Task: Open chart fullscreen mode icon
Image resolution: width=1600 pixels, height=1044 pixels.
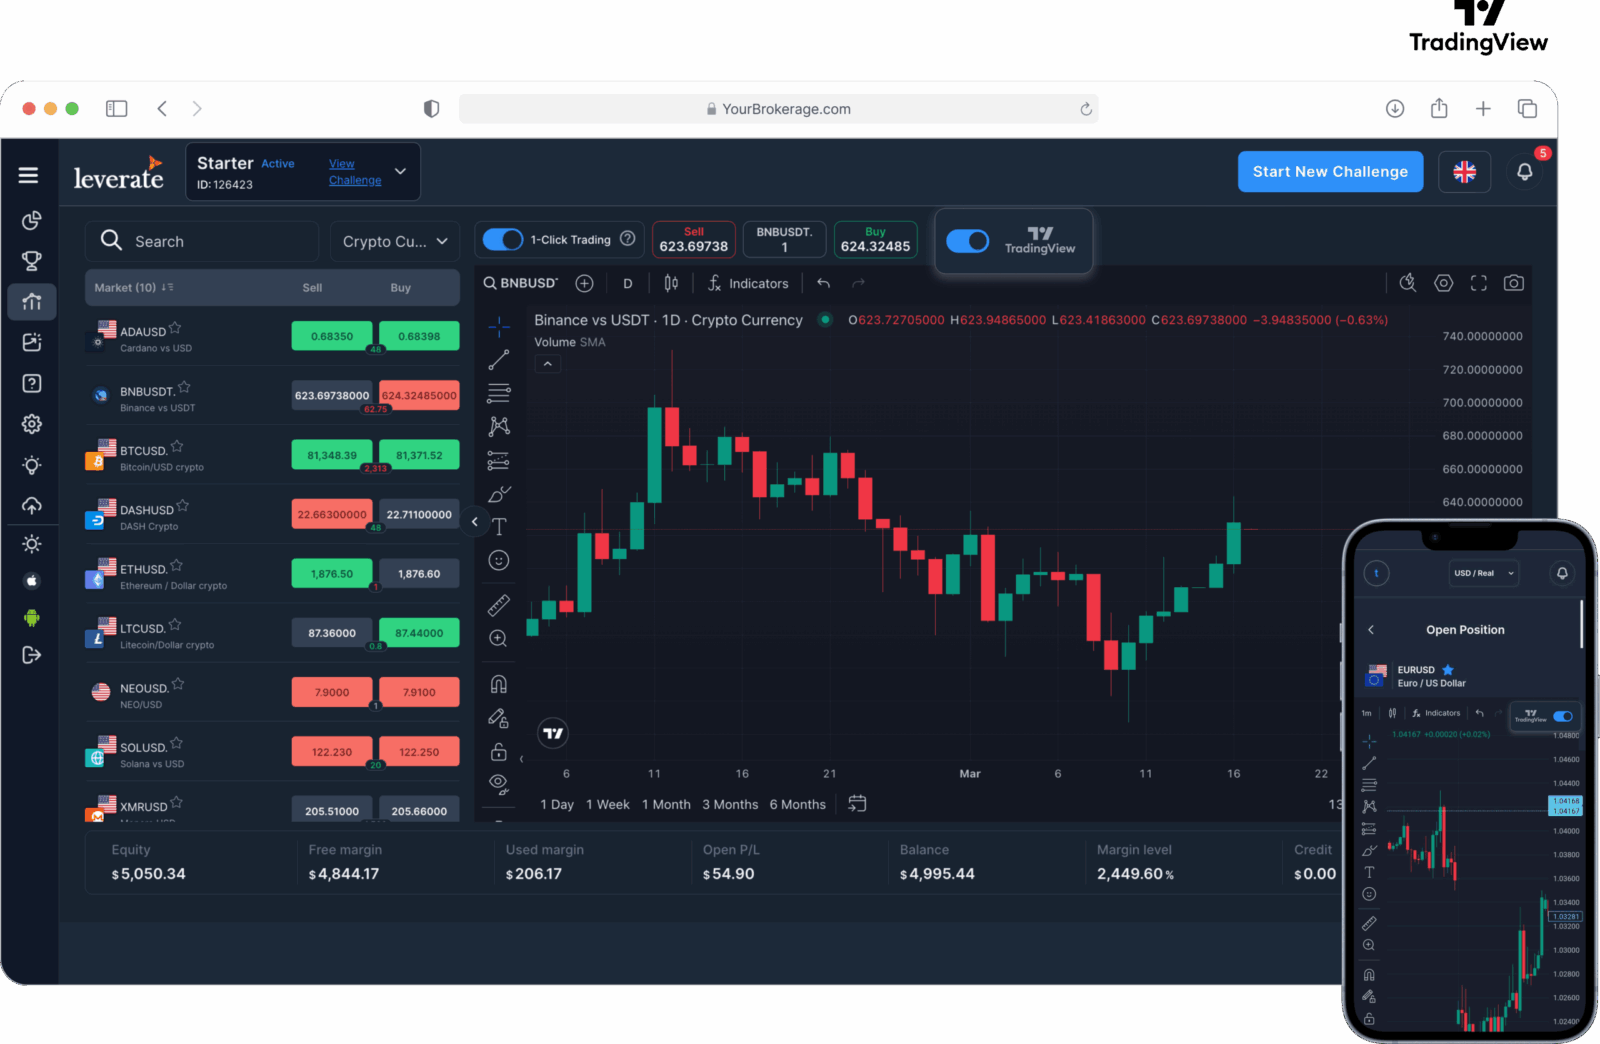Action: (1479, 283)
